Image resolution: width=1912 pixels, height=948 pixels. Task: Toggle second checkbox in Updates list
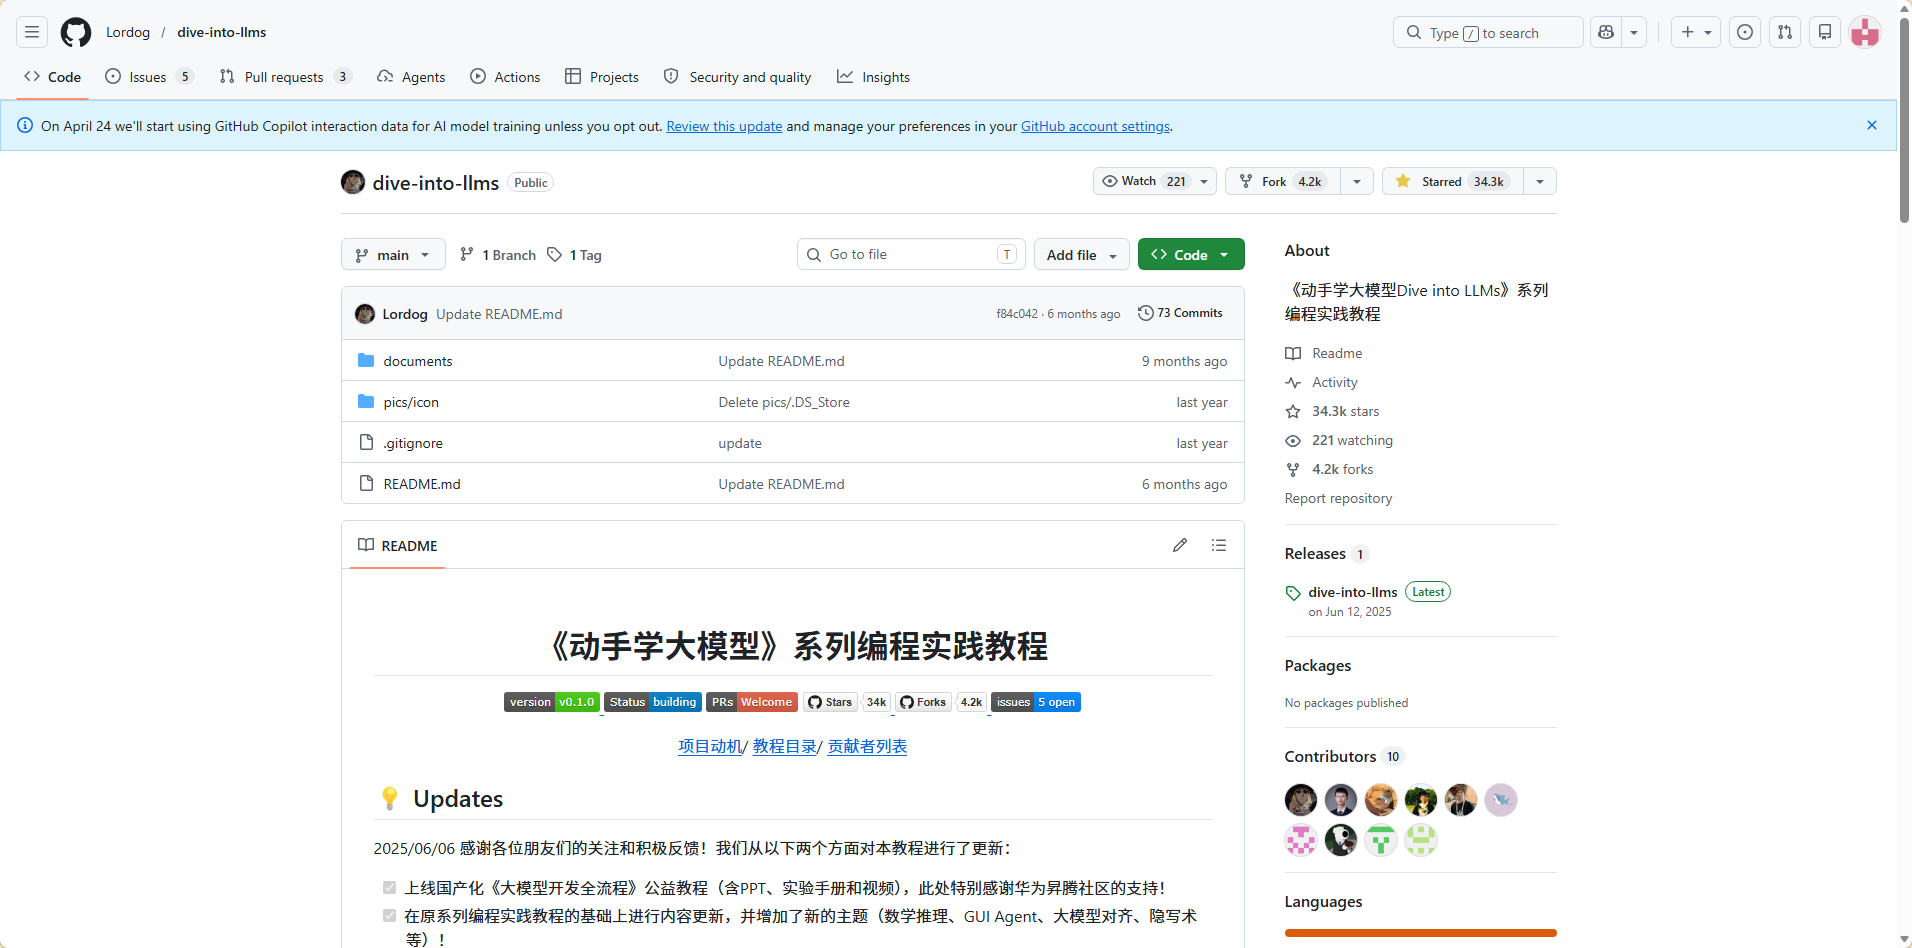tap(389, 916)
